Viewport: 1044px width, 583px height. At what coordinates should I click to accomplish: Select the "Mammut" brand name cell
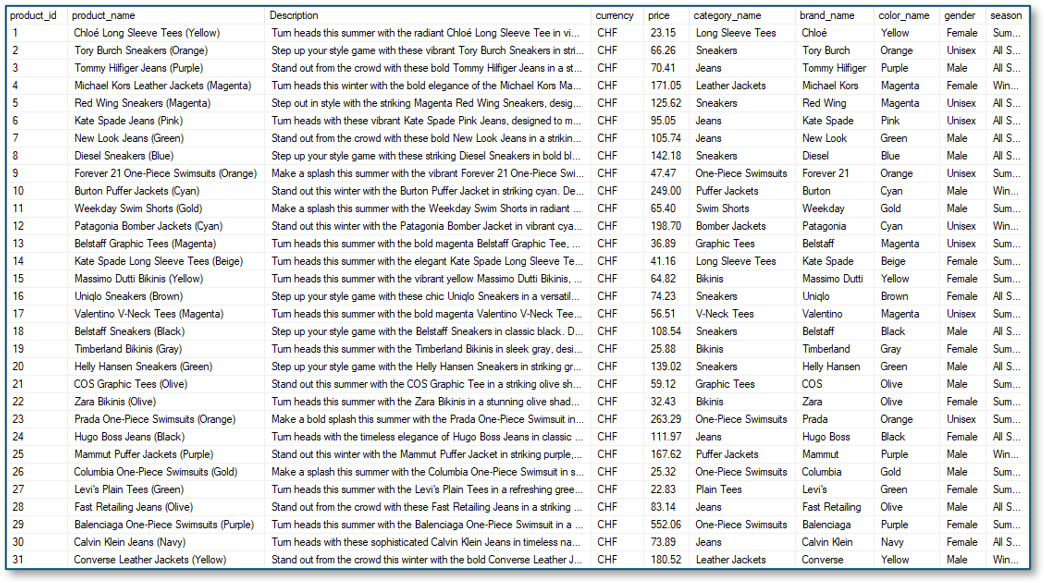pyautogui.click(x=820, y=455)
